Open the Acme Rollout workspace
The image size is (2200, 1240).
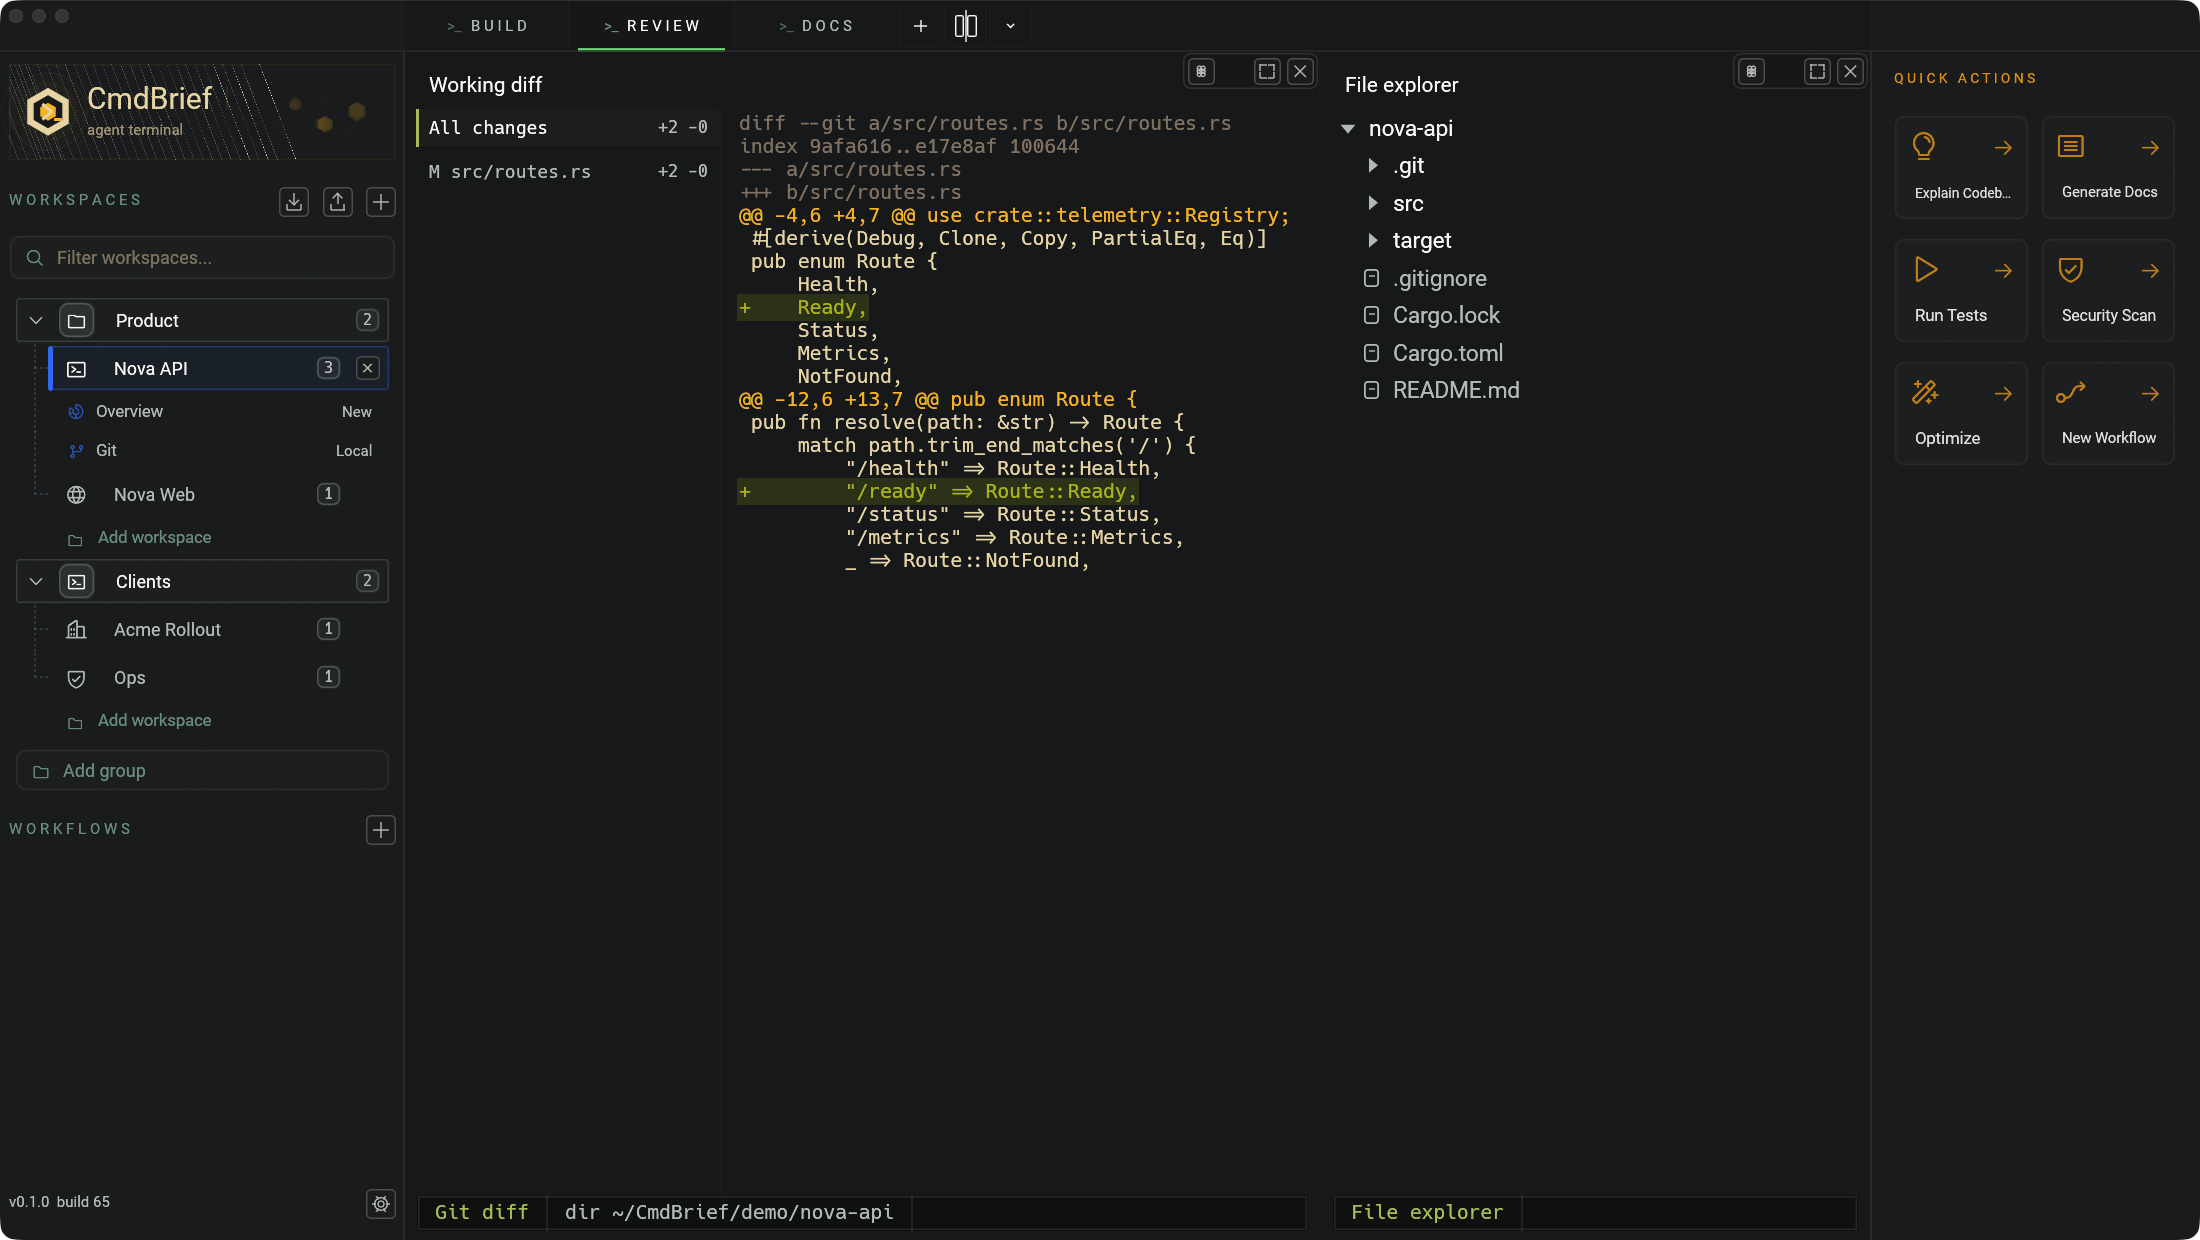pyautogui.click(x=202, y=629)
